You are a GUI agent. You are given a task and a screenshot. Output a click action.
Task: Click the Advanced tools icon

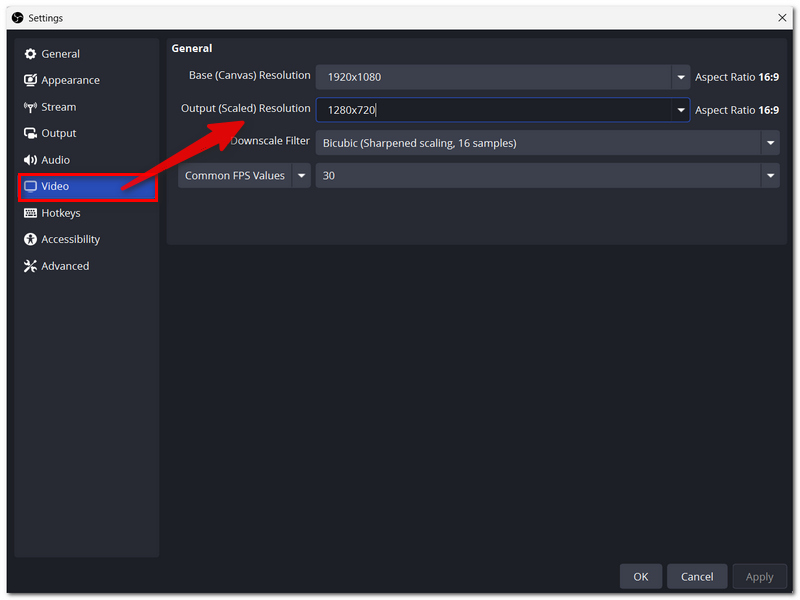coord(31,266)
